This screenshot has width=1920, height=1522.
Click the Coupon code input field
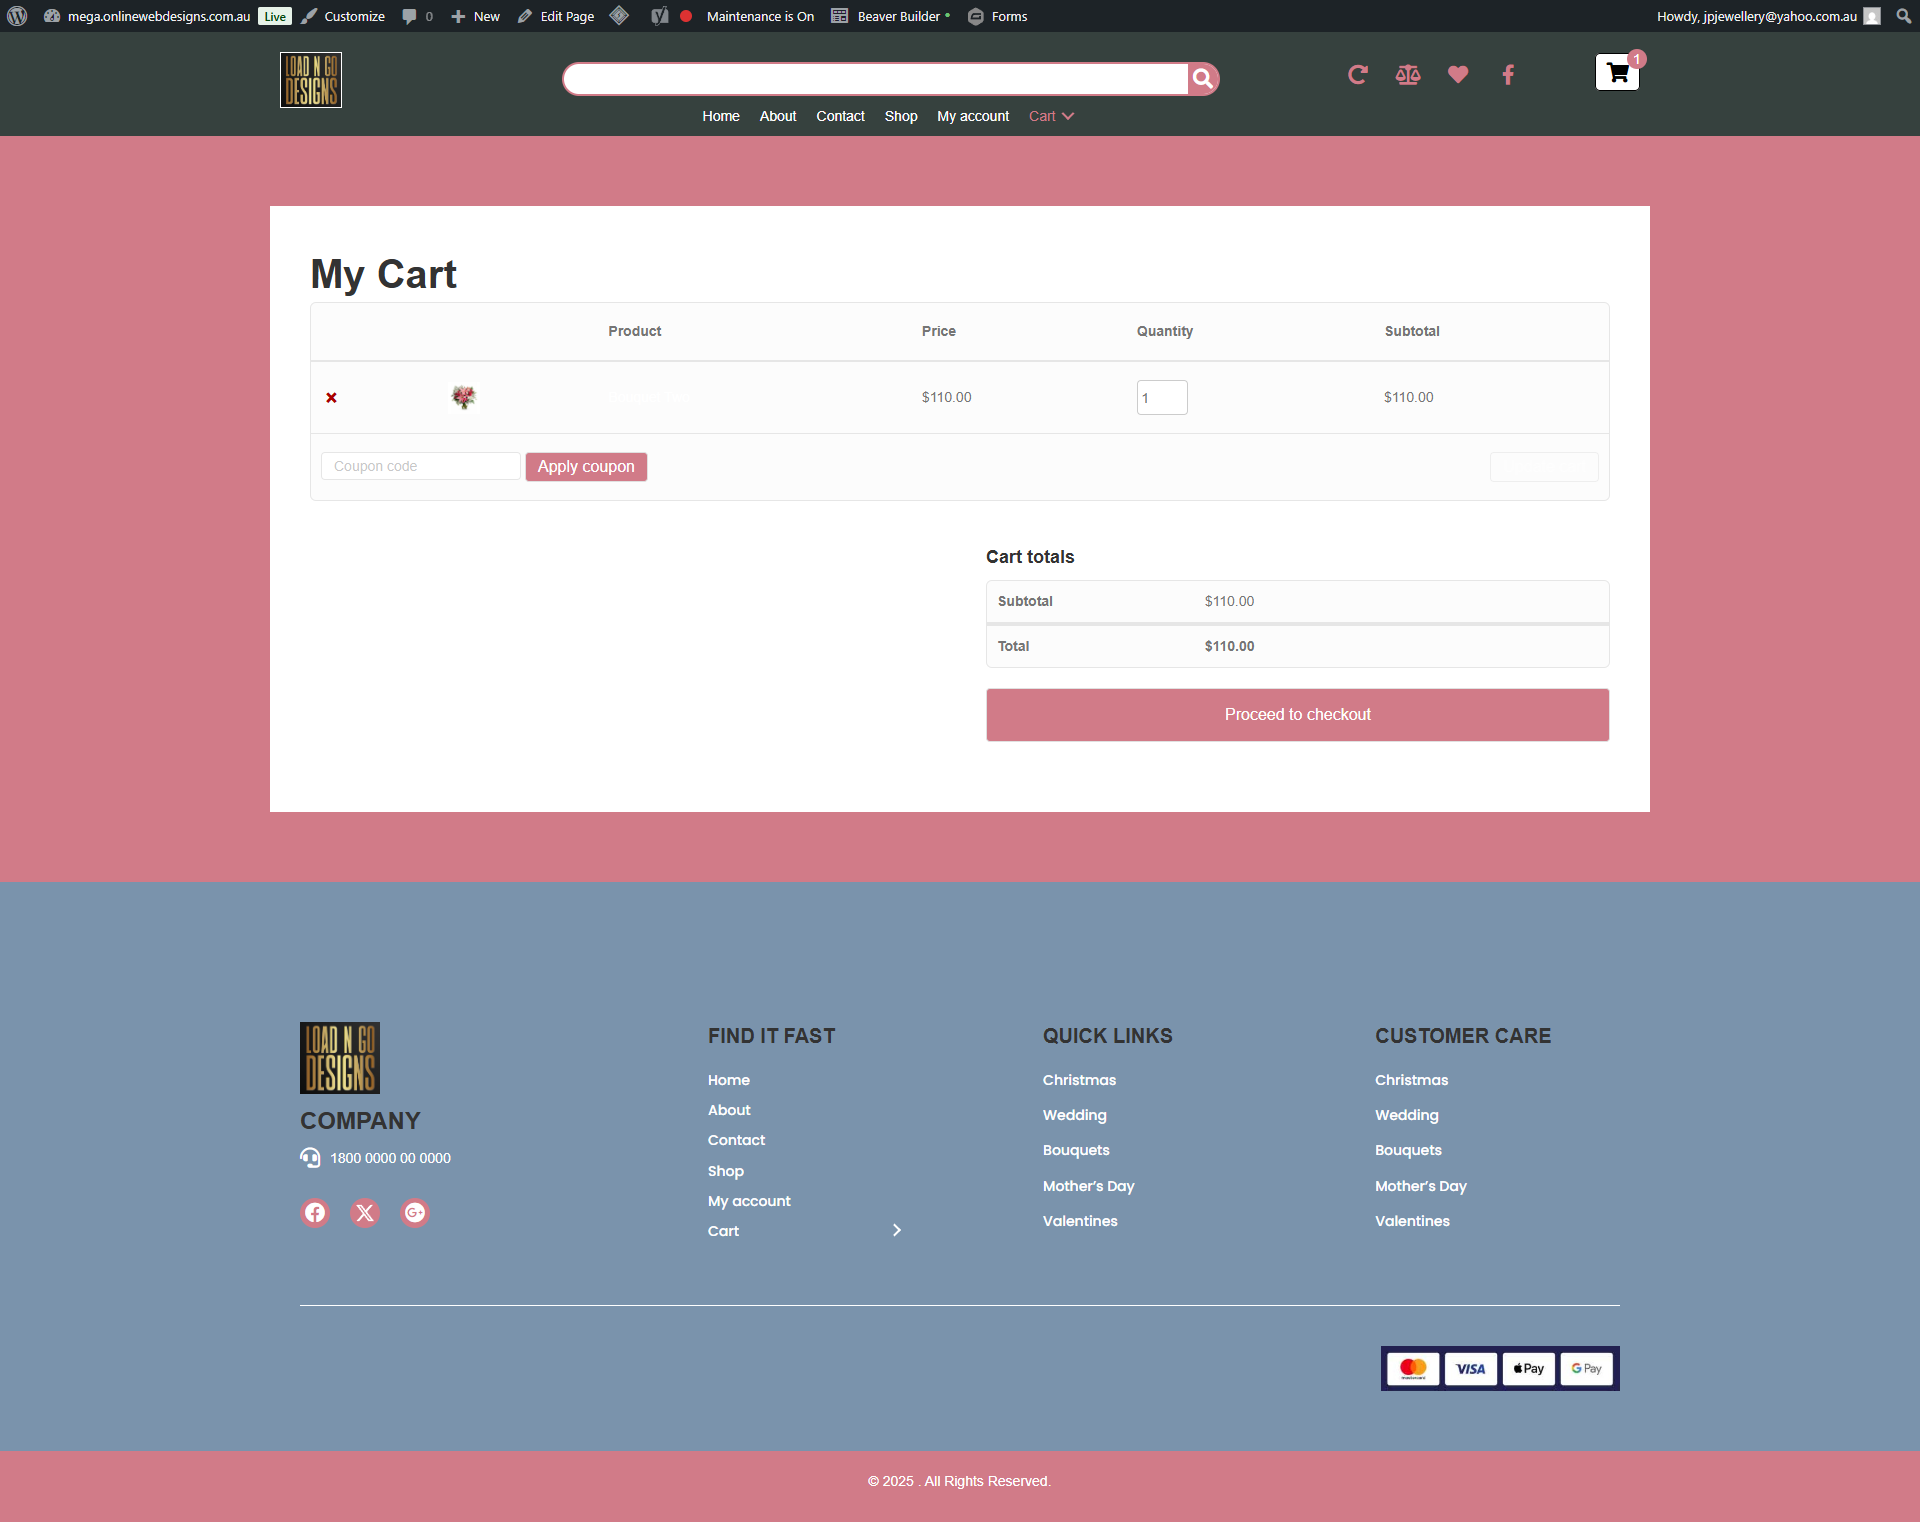(x=420, y=467)
